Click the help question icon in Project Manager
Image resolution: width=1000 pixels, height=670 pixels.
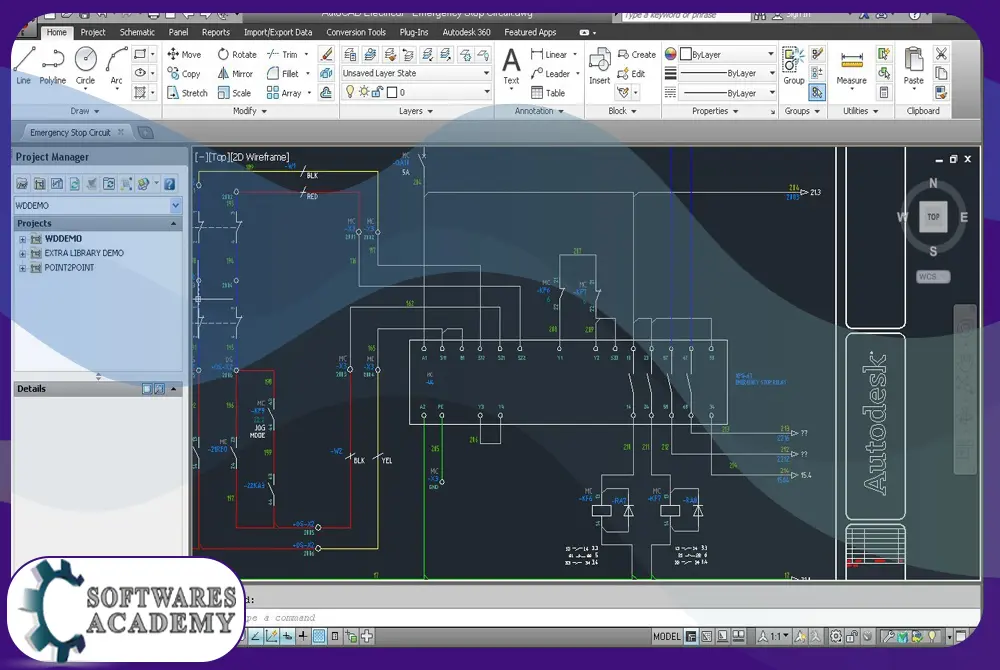tap(170, 184)
